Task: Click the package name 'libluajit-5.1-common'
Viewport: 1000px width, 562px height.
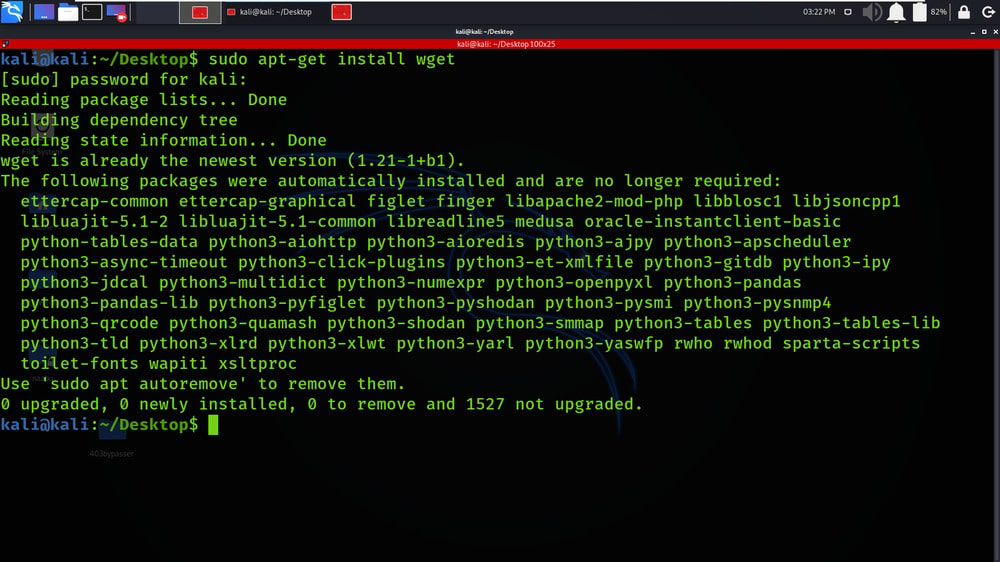Action: [277, 221]
